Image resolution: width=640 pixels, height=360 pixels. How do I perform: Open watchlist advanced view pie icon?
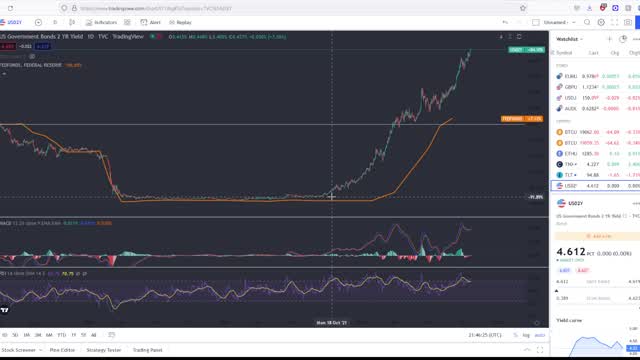click(x=623, y=39)
